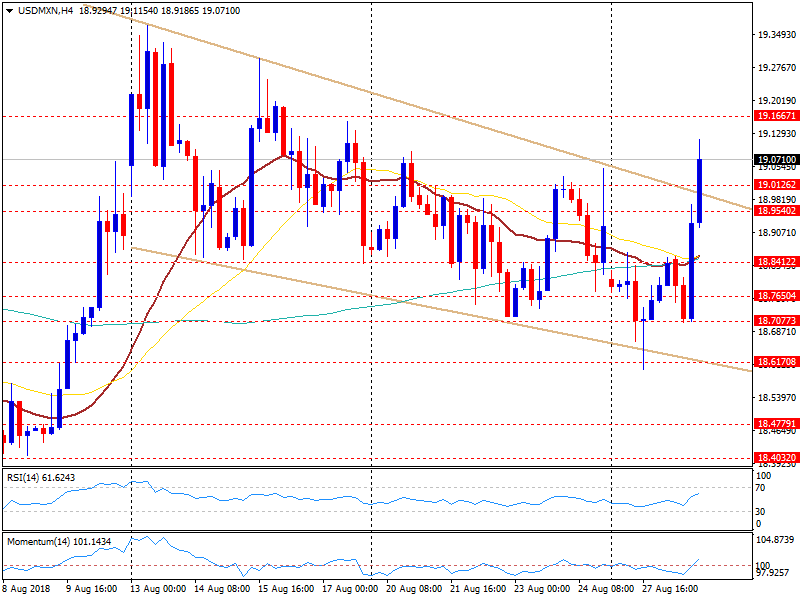The height and width of the screenshot is (600, 800).
Task: Click the 18.95402 level price label
Action: (776, 211)
